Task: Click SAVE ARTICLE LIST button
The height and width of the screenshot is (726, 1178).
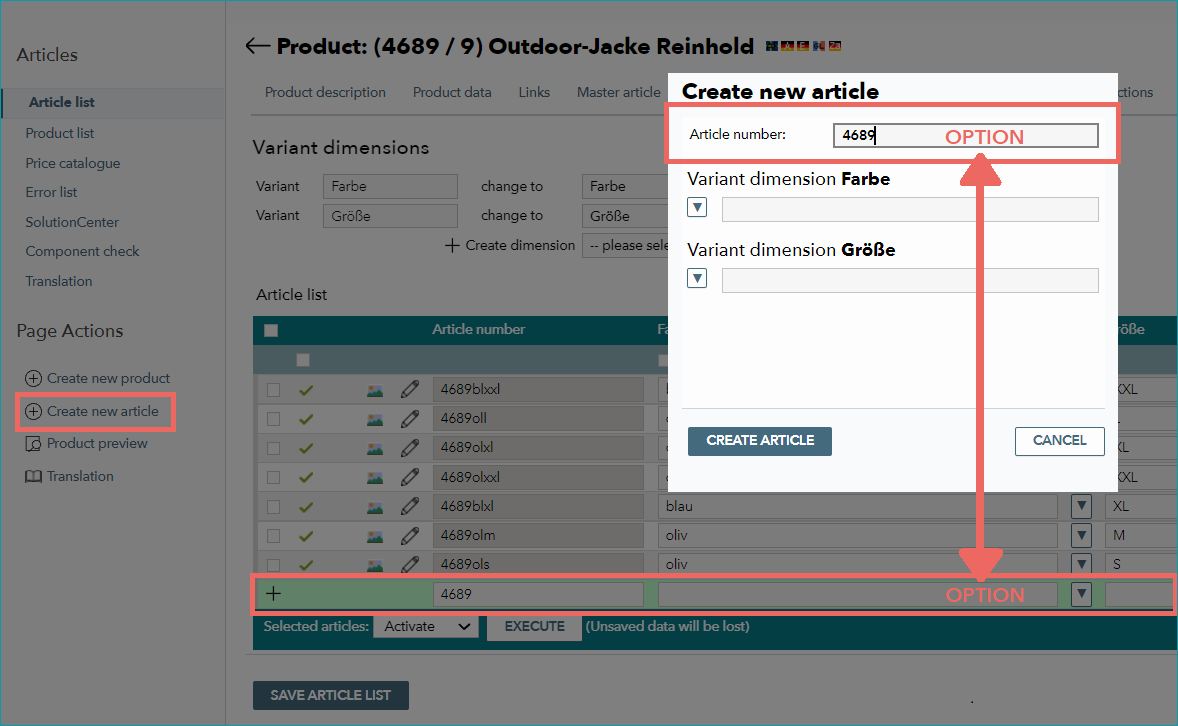Action: pyautogui.click(x=331, y=695)
